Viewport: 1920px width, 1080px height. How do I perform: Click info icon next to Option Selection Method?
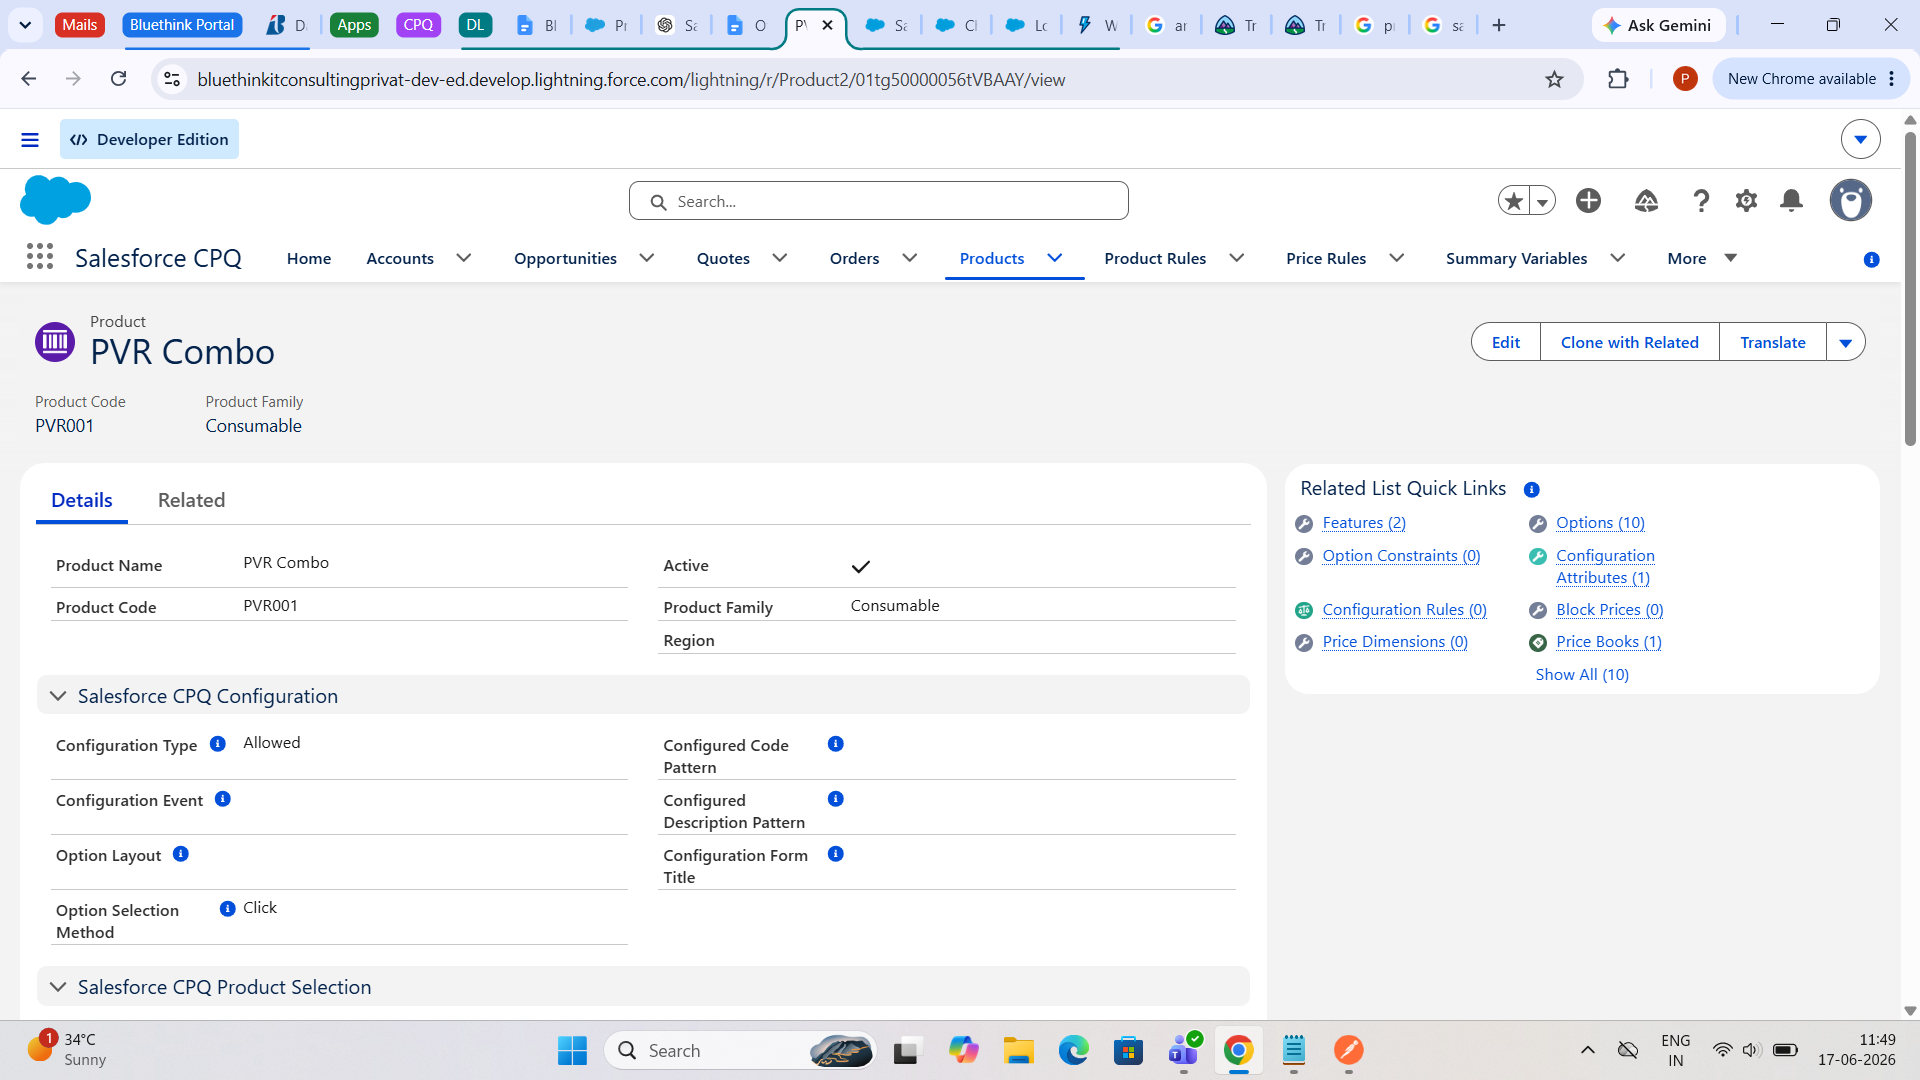click(228, 909)
